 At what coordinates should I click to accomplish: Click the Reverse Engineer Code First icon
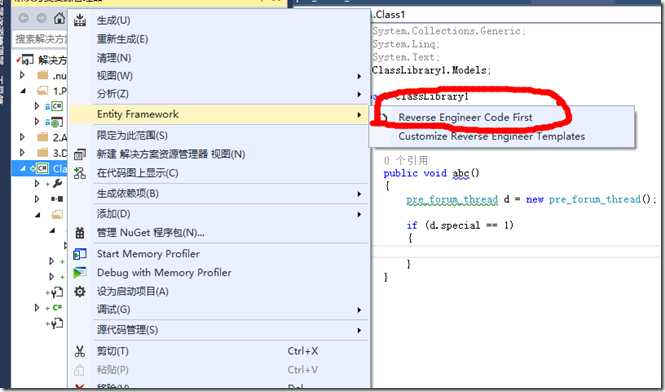click(x=384, y=118)
